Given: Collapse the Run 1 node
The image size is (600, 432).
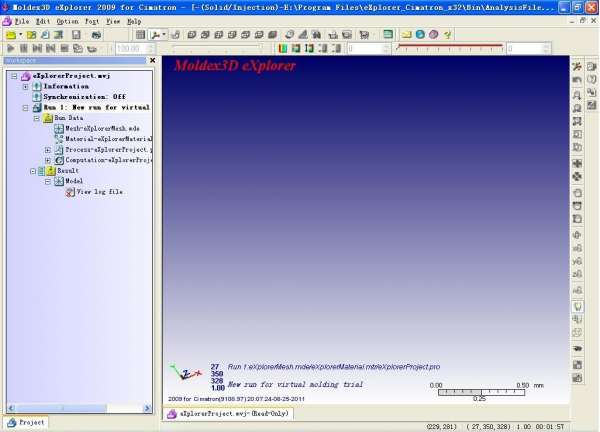Looking at the screenshot, I should [x=26, y=108].
